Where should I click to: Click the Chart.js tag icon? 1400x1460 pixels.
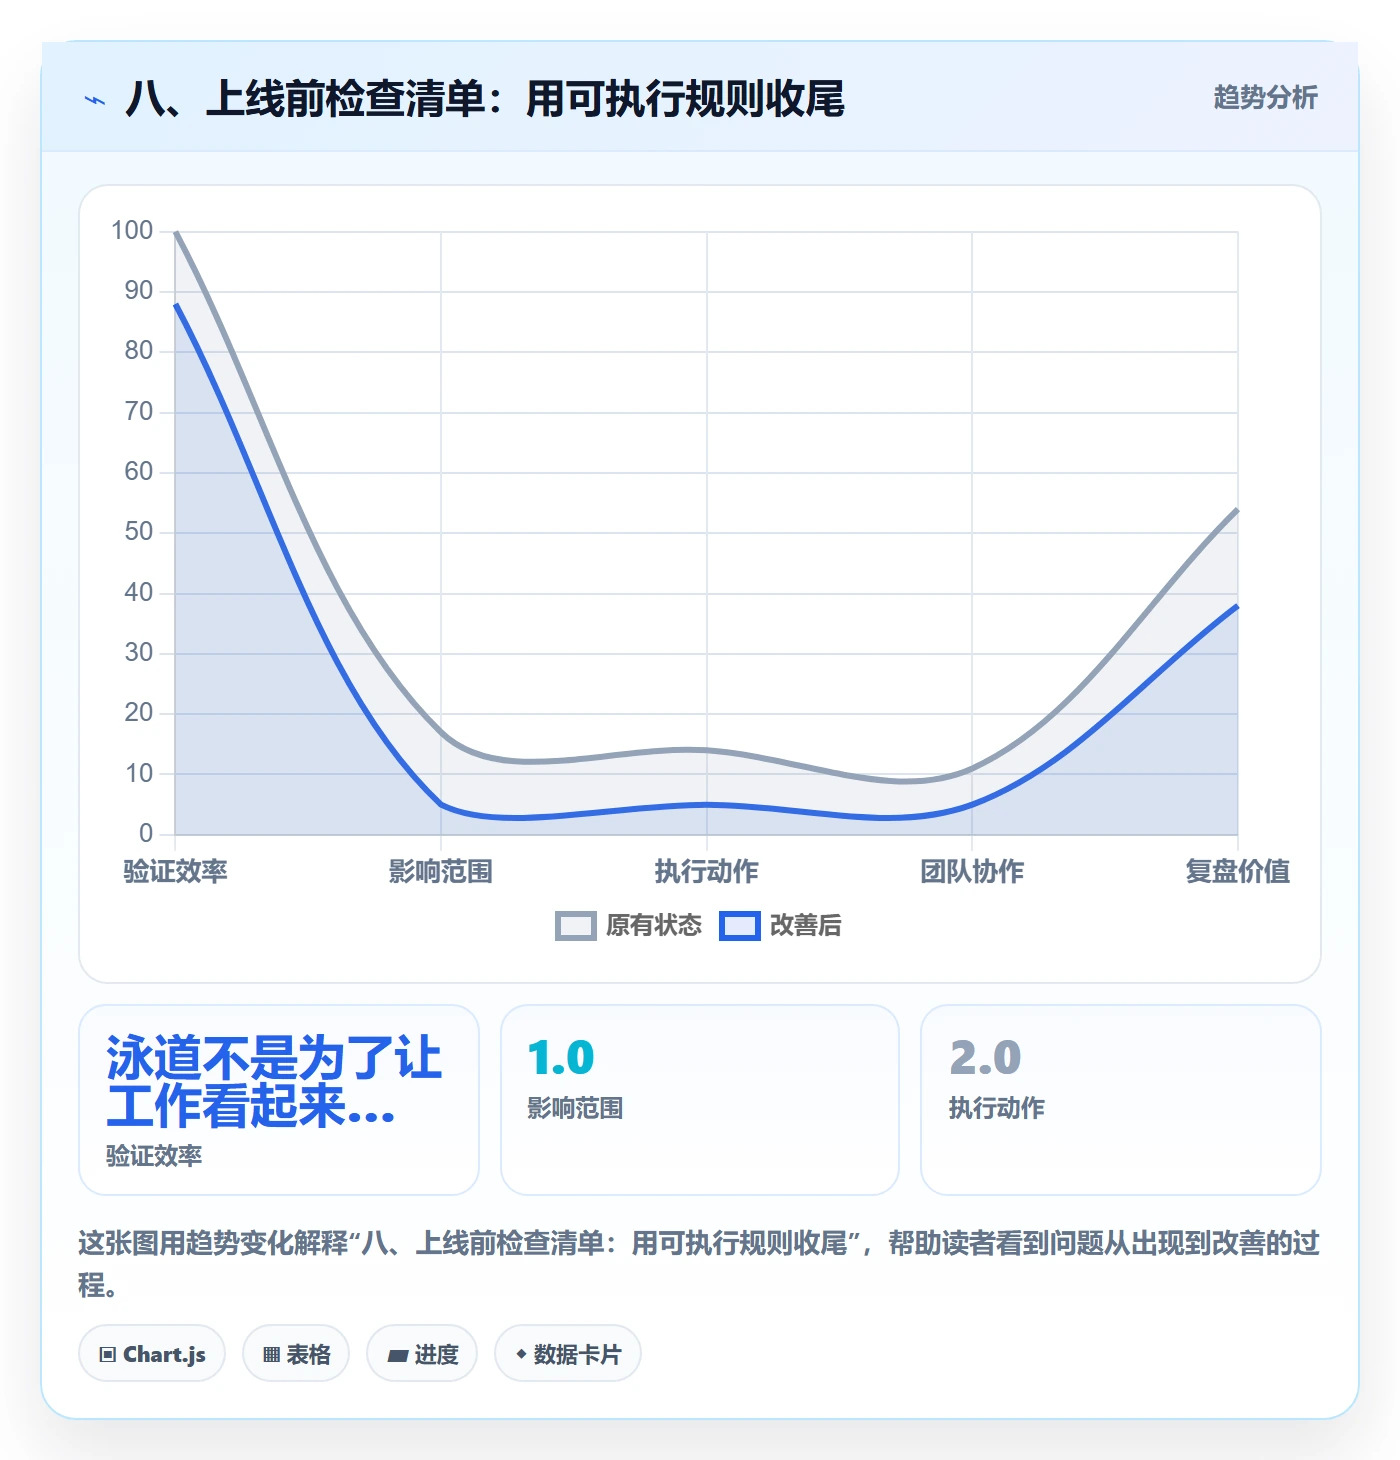[108, 1355]
